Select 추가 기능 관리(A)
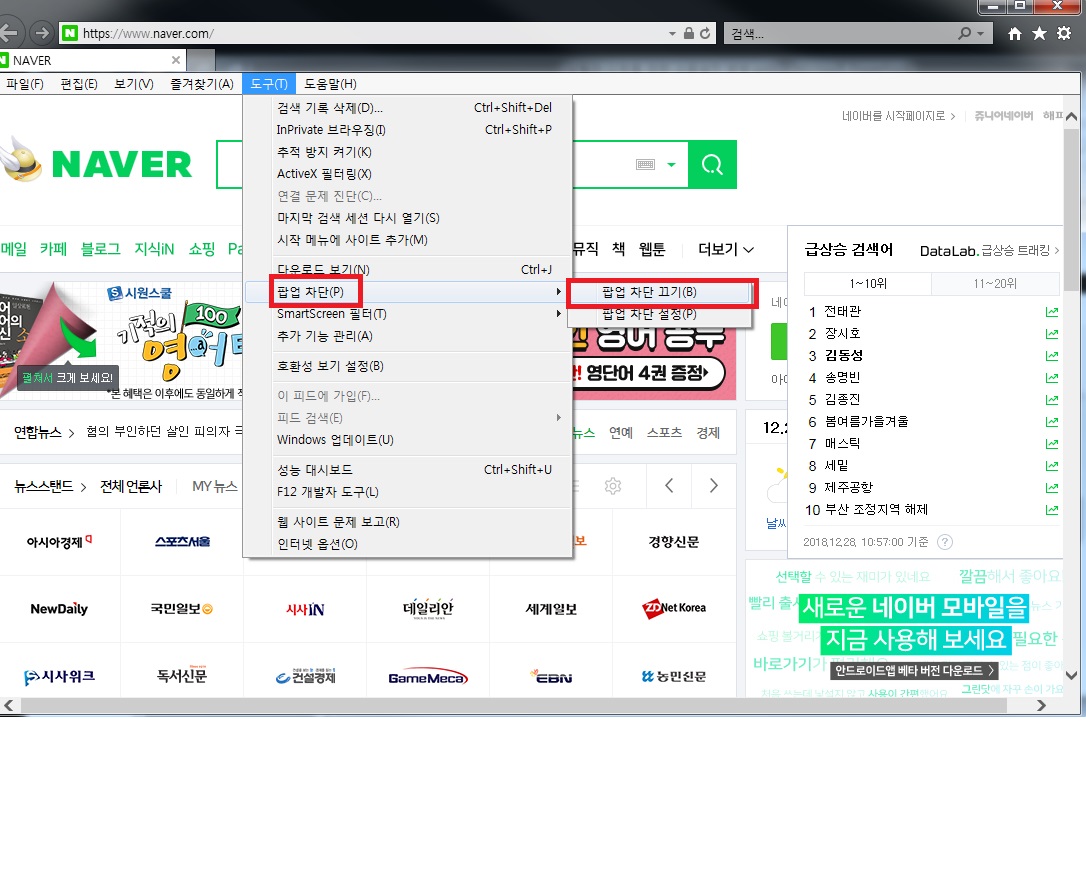Viewport: 1086px width, 892px height. pyautogui.click(x=409, y=336)
